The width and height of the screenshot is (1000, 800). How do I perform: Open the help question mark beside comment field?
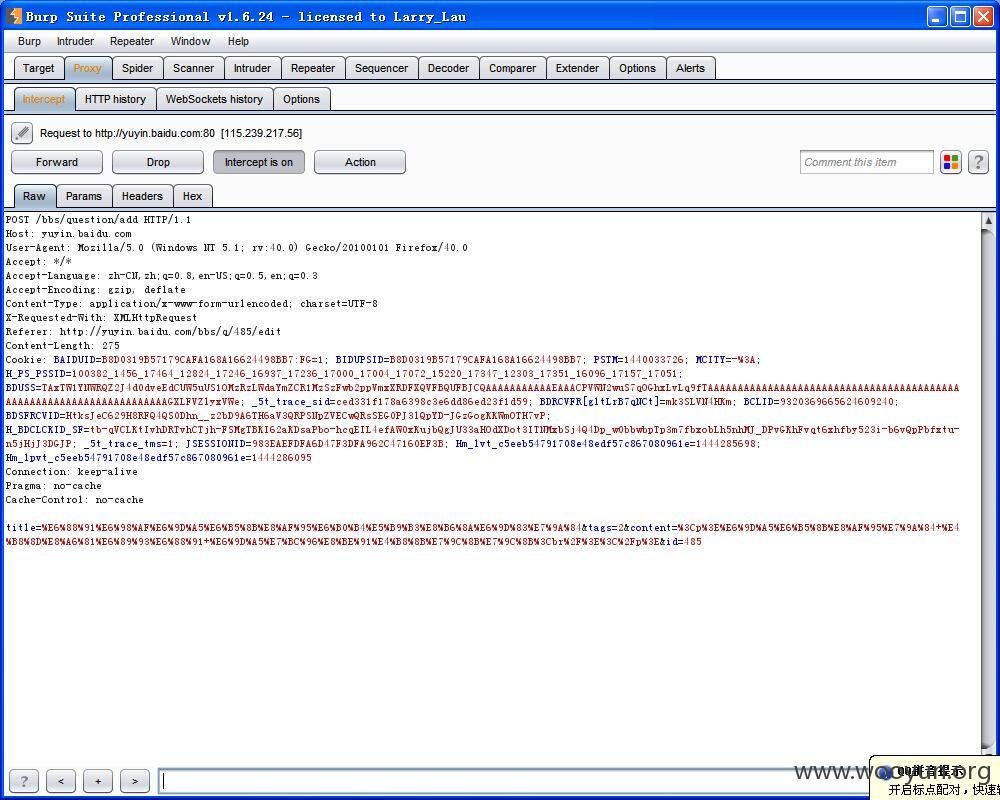[x=978, y=162]
